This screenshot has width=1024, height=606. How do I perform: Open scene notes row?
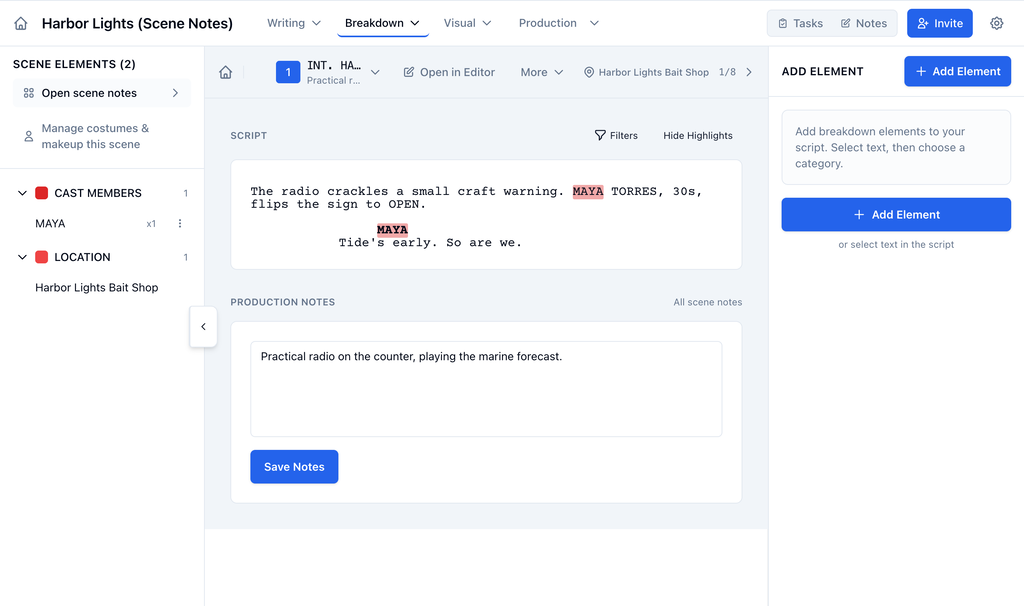(x=102, y=93)
